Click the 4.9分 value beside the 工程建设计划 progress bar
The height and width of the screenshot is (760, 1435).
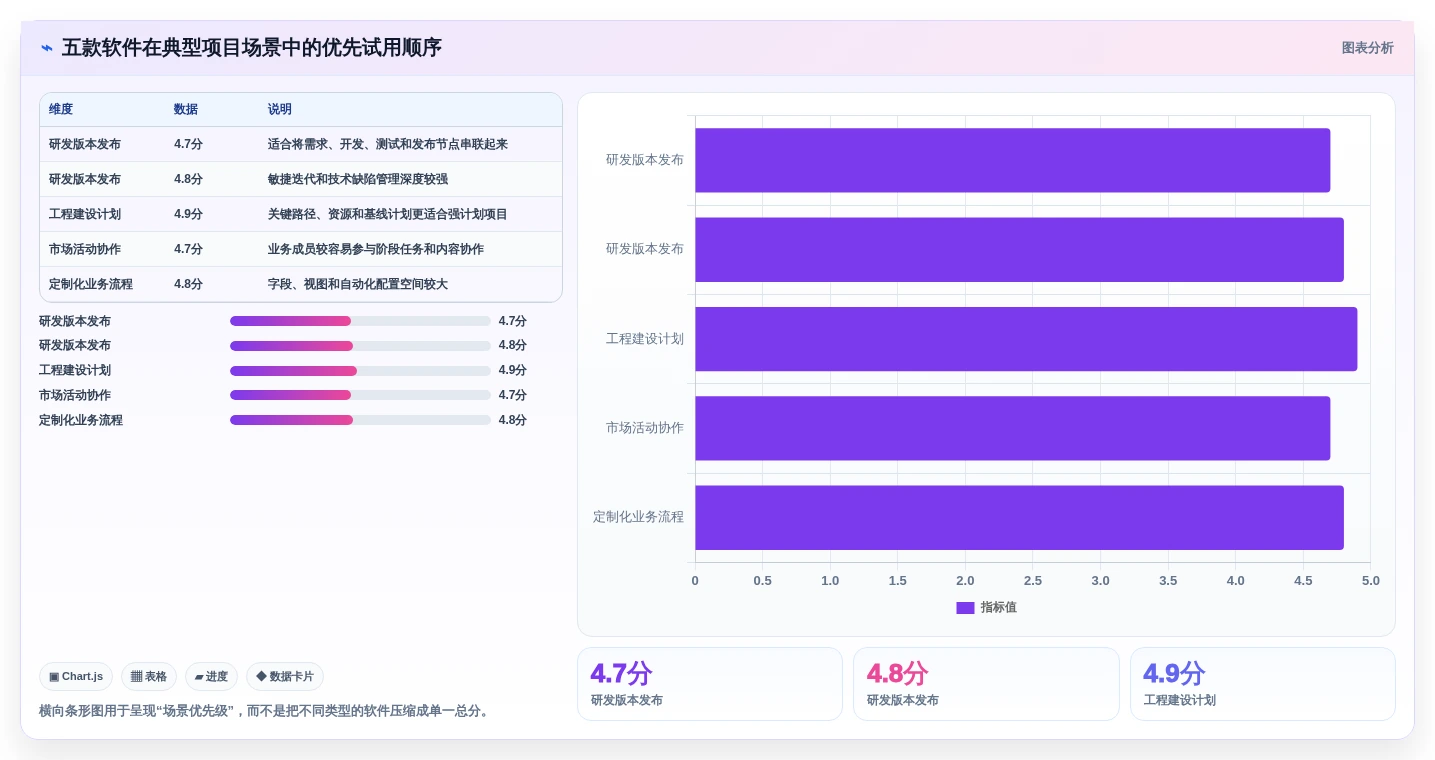(x=513, y=370)
